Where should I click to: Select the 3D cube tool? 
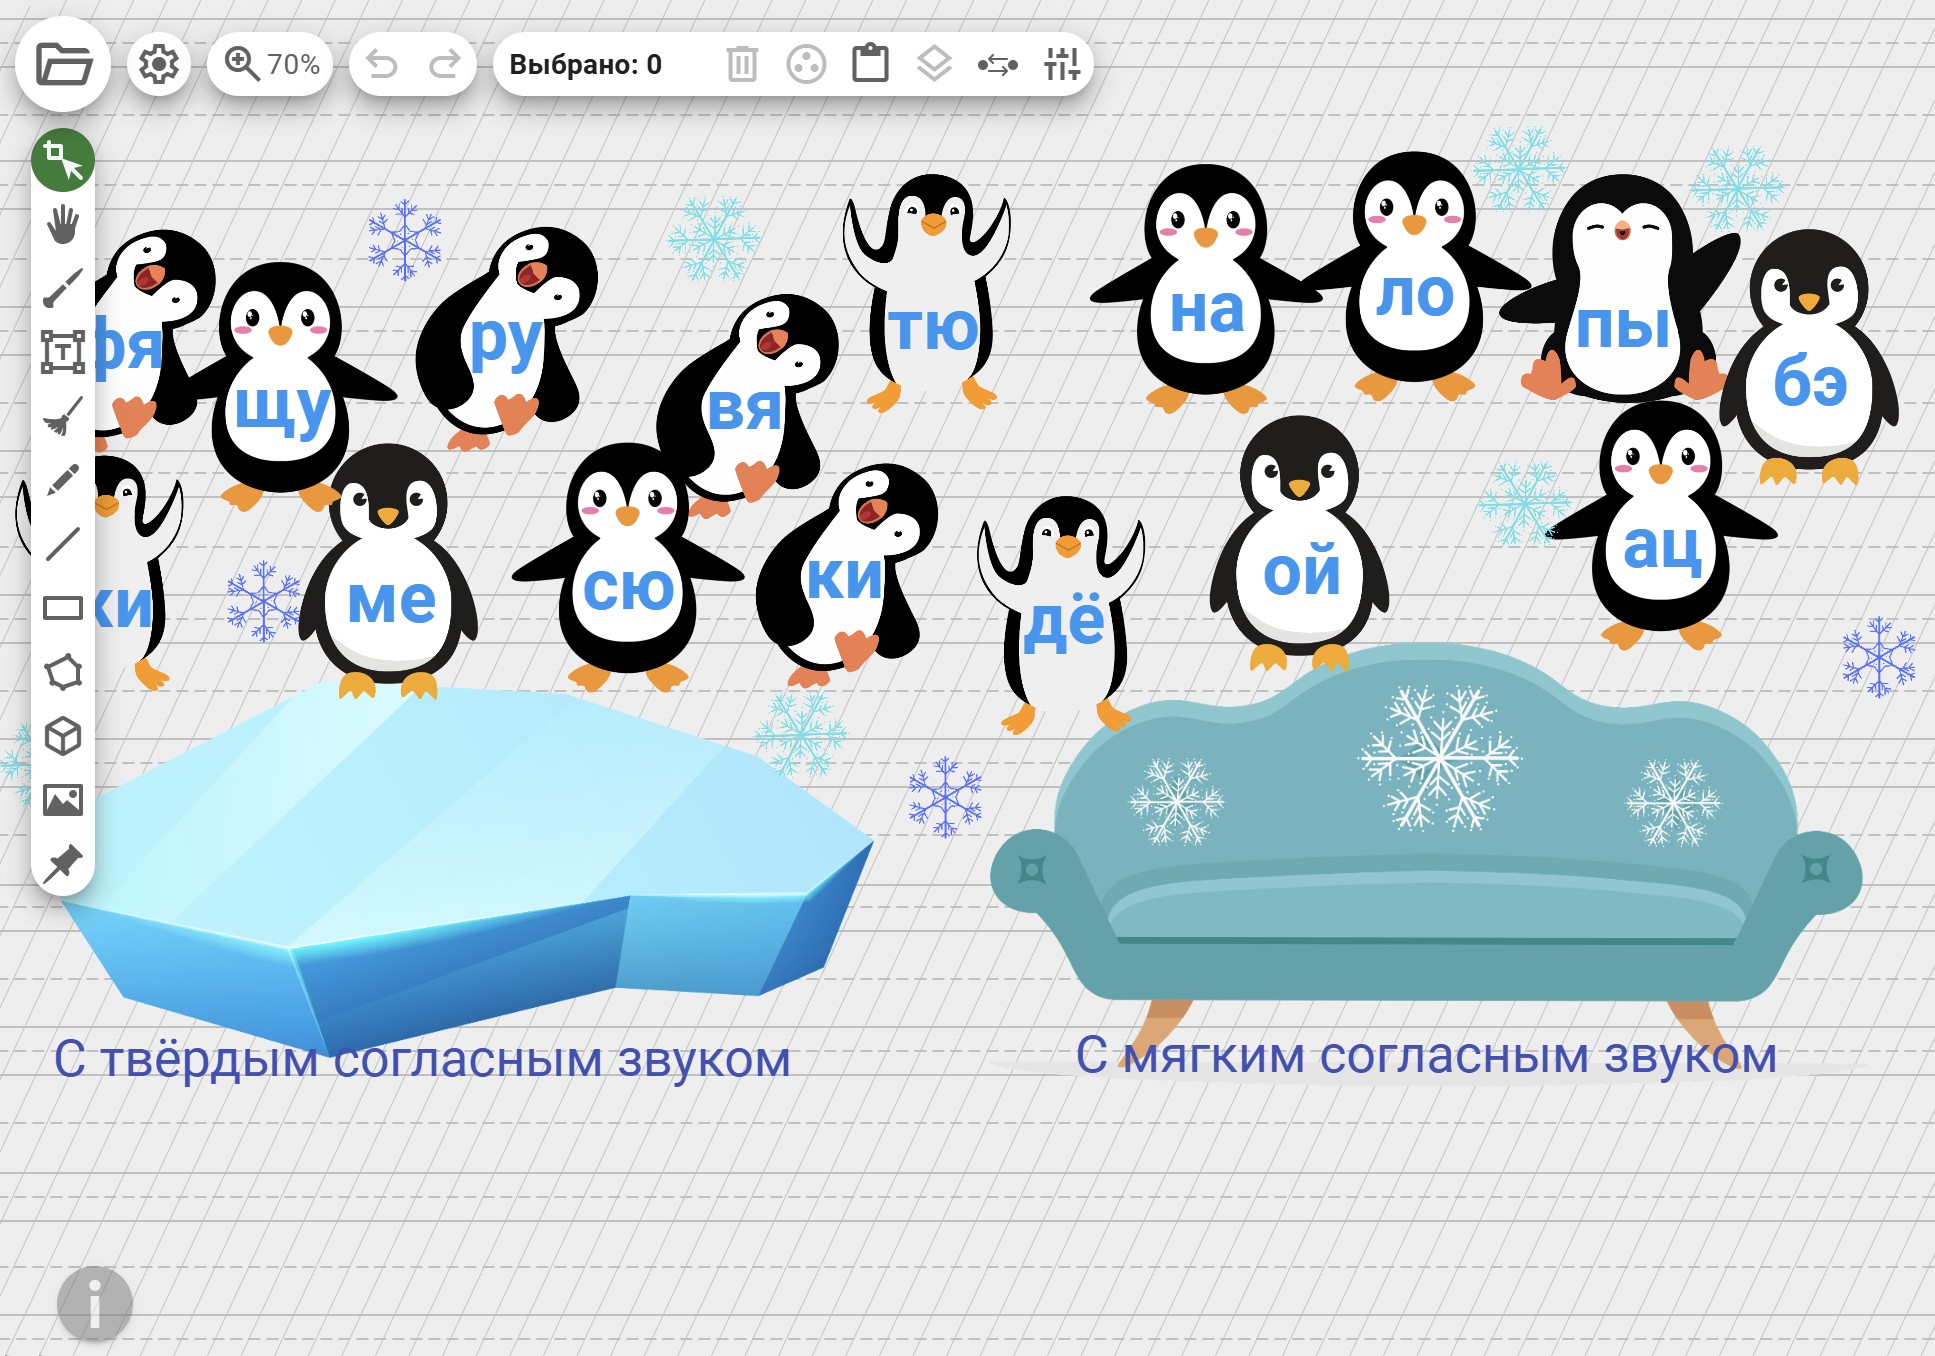[x=63, y=737]
